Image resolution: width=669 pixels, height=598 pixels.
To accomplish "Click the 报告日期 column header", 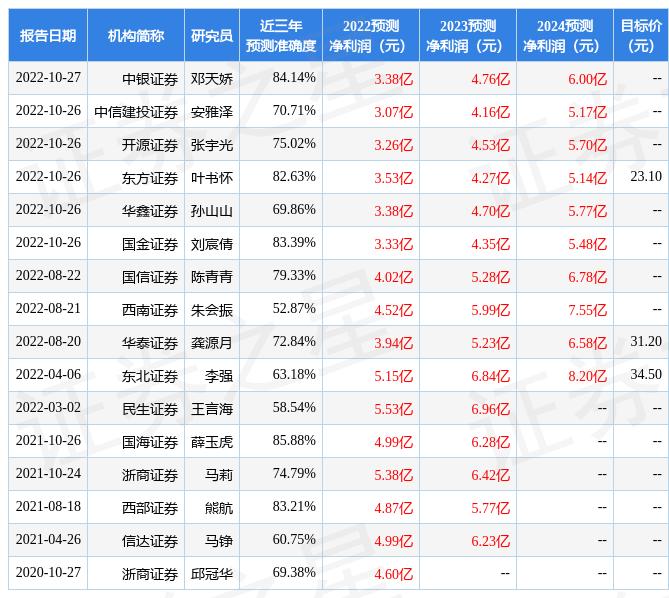I will [x=48, y=35].
